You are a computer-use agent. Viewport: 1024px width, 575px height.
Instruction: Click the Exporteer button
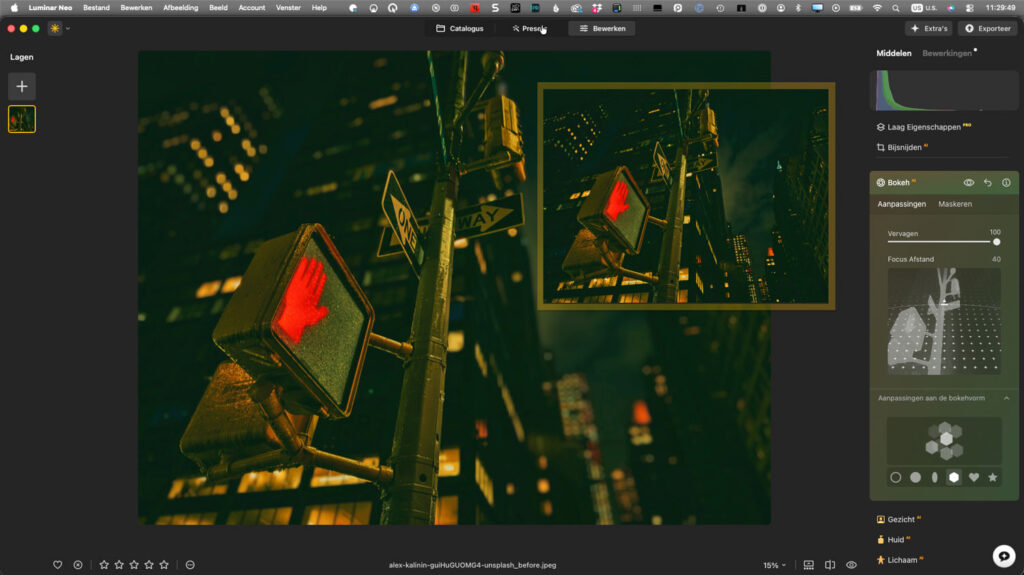pos(988,29)
